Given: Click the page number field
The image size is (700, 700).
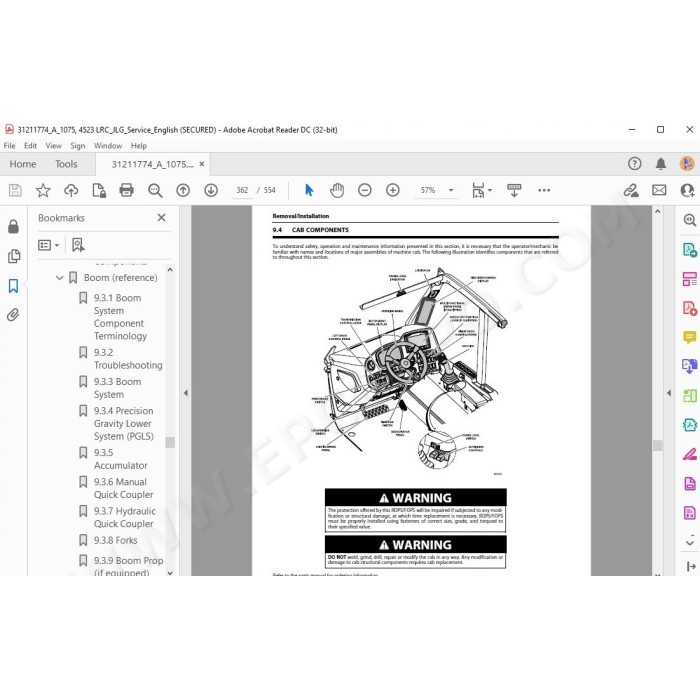Looking at the screenshot, I should tap(242, 190).
